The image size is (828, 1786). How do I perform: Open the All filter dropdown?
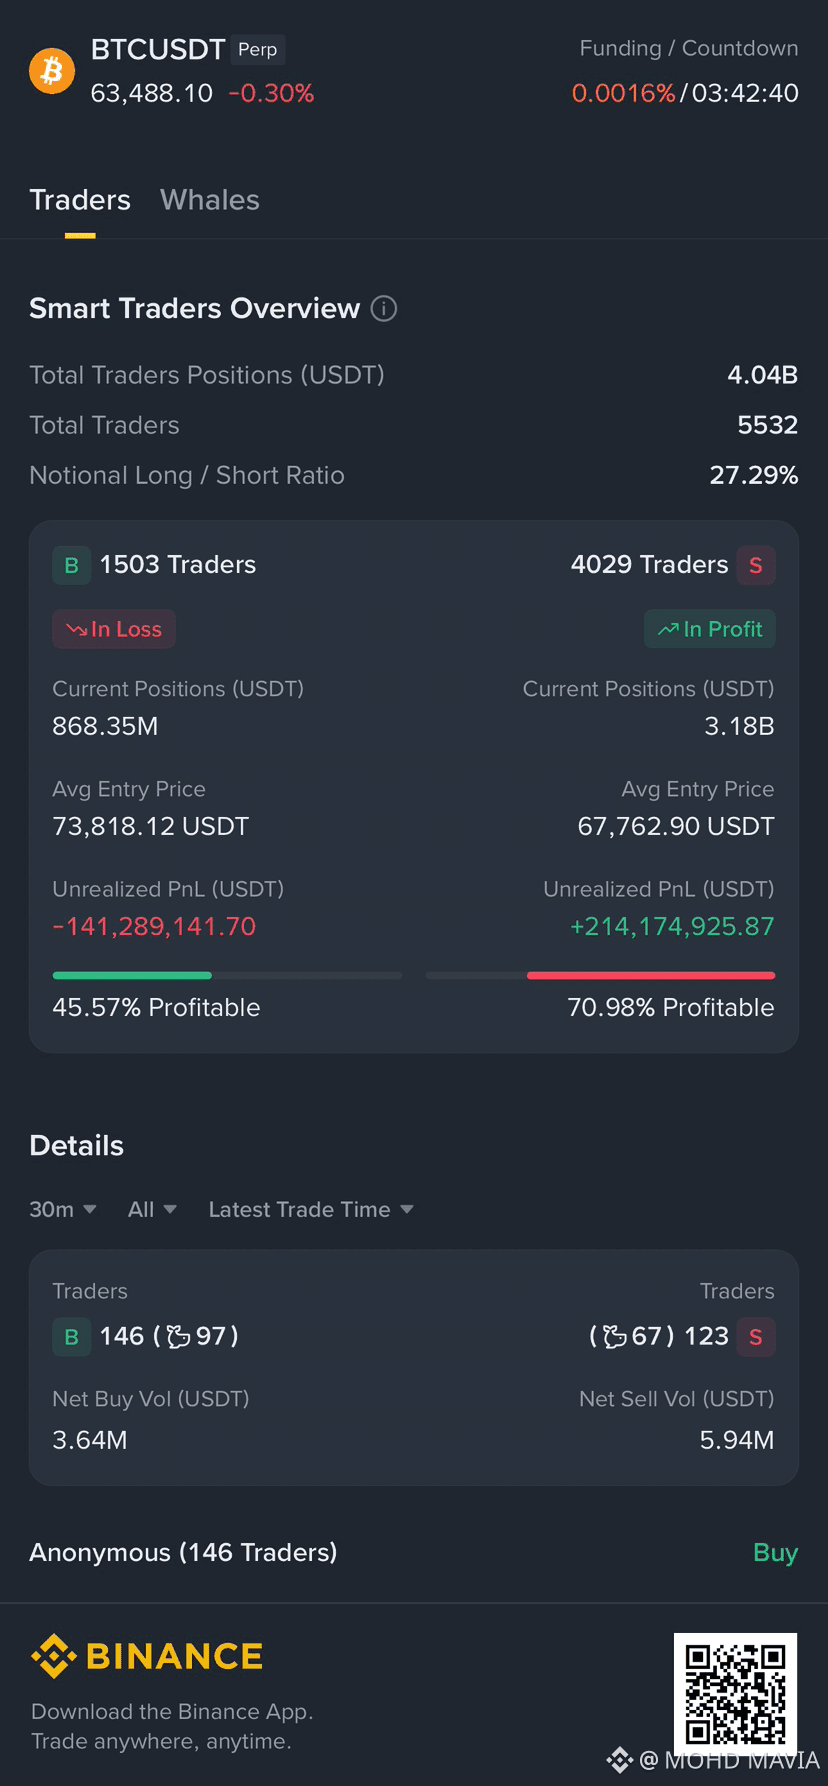click(152, 1209)
